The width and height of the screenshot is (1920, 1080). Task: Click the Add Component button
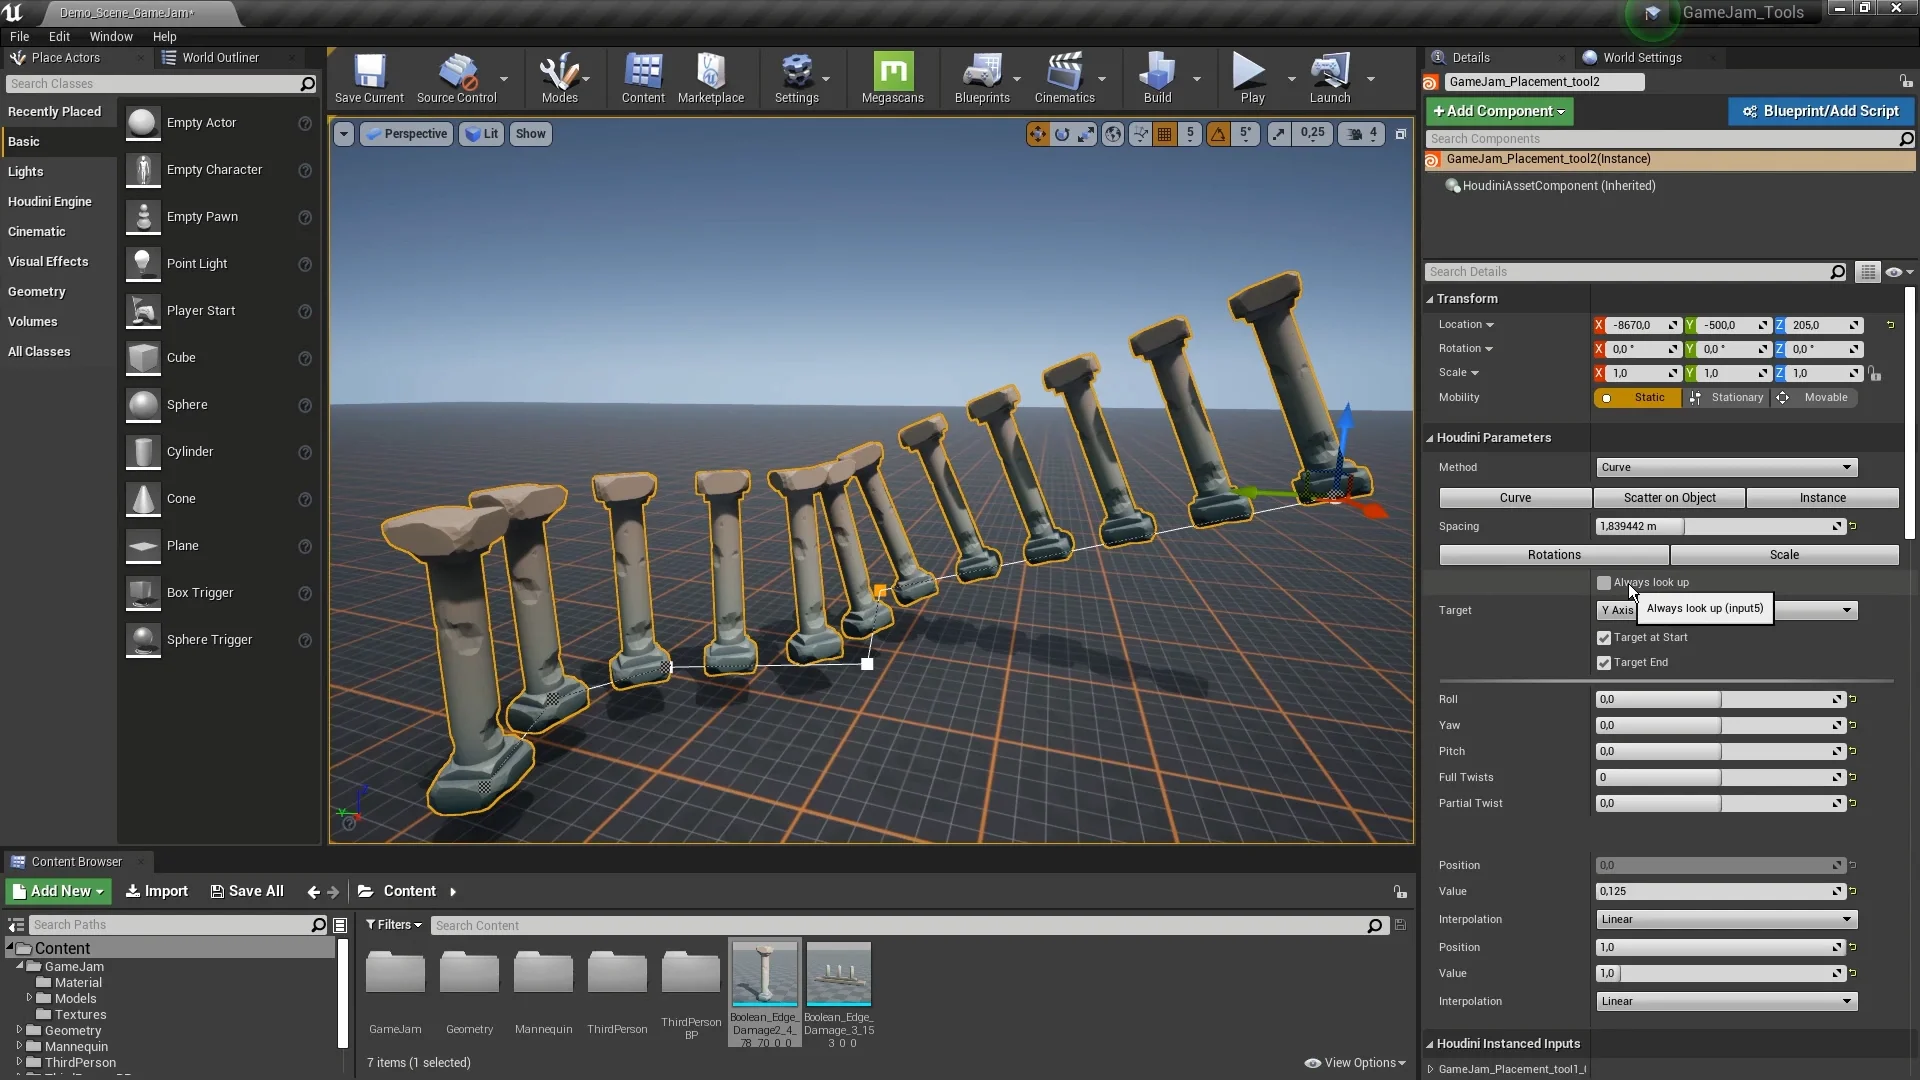click(1499, 111)
